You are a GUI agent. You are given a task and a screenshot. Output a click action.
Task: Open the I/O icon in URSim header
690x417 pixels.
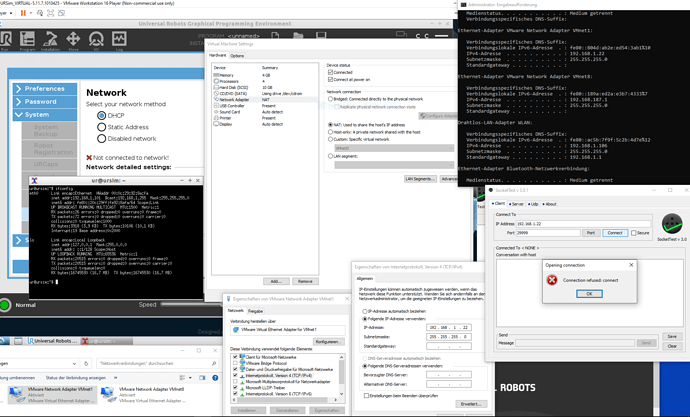[96, 40]
